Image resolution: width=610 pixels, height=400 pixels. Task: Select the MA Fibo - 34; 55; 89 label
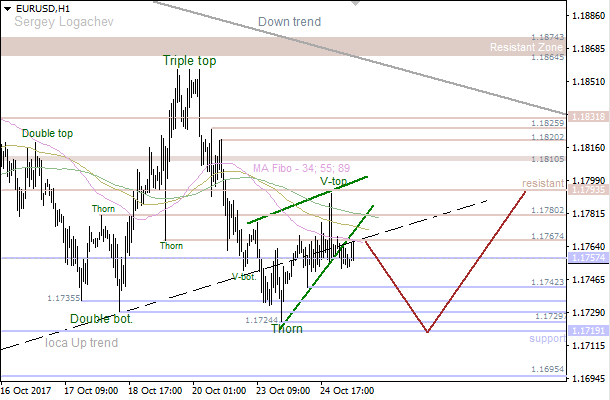(301, 168)
